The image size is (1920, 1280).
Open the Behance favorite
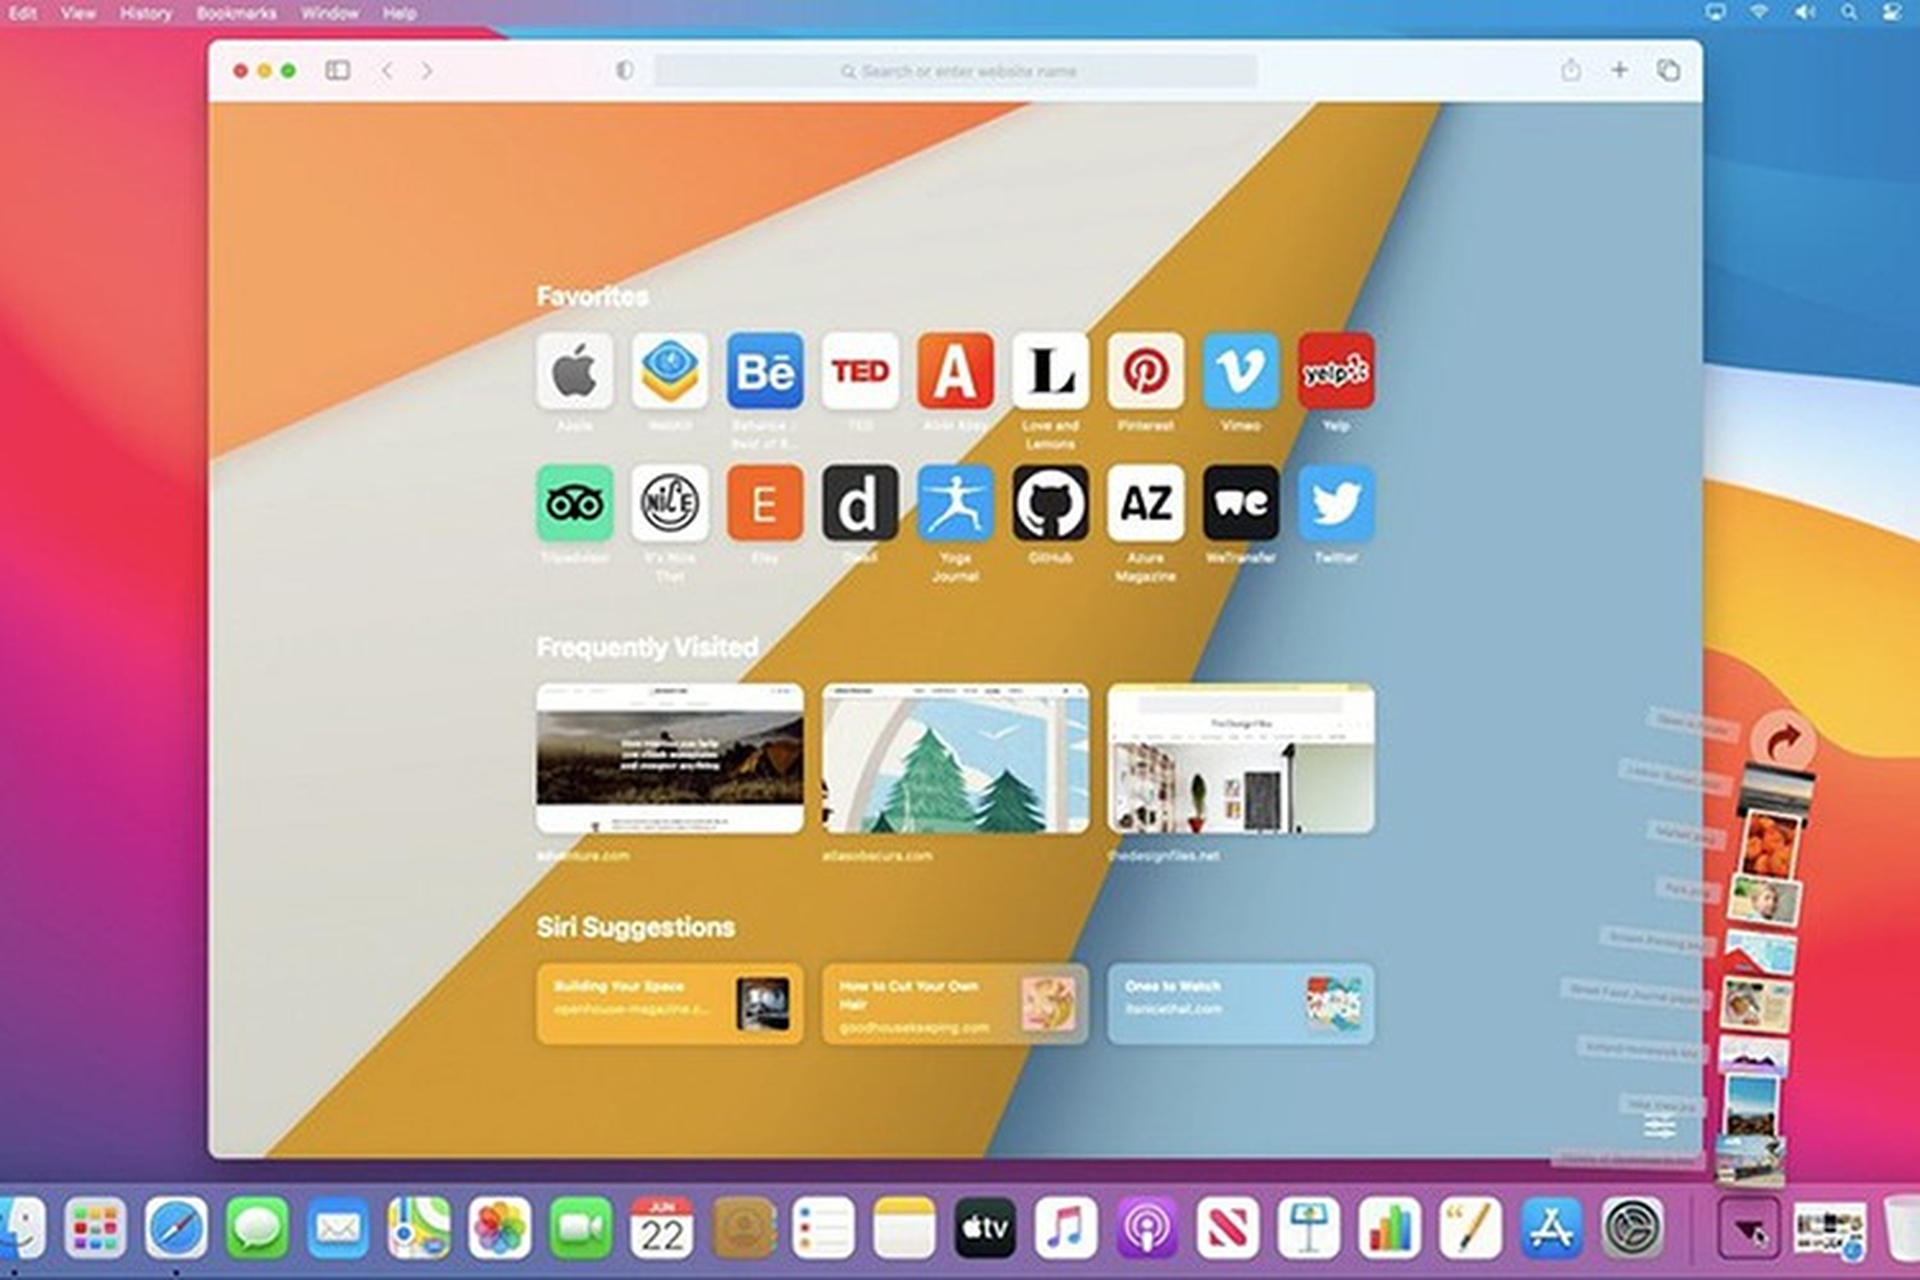click(x=764, y=371)
